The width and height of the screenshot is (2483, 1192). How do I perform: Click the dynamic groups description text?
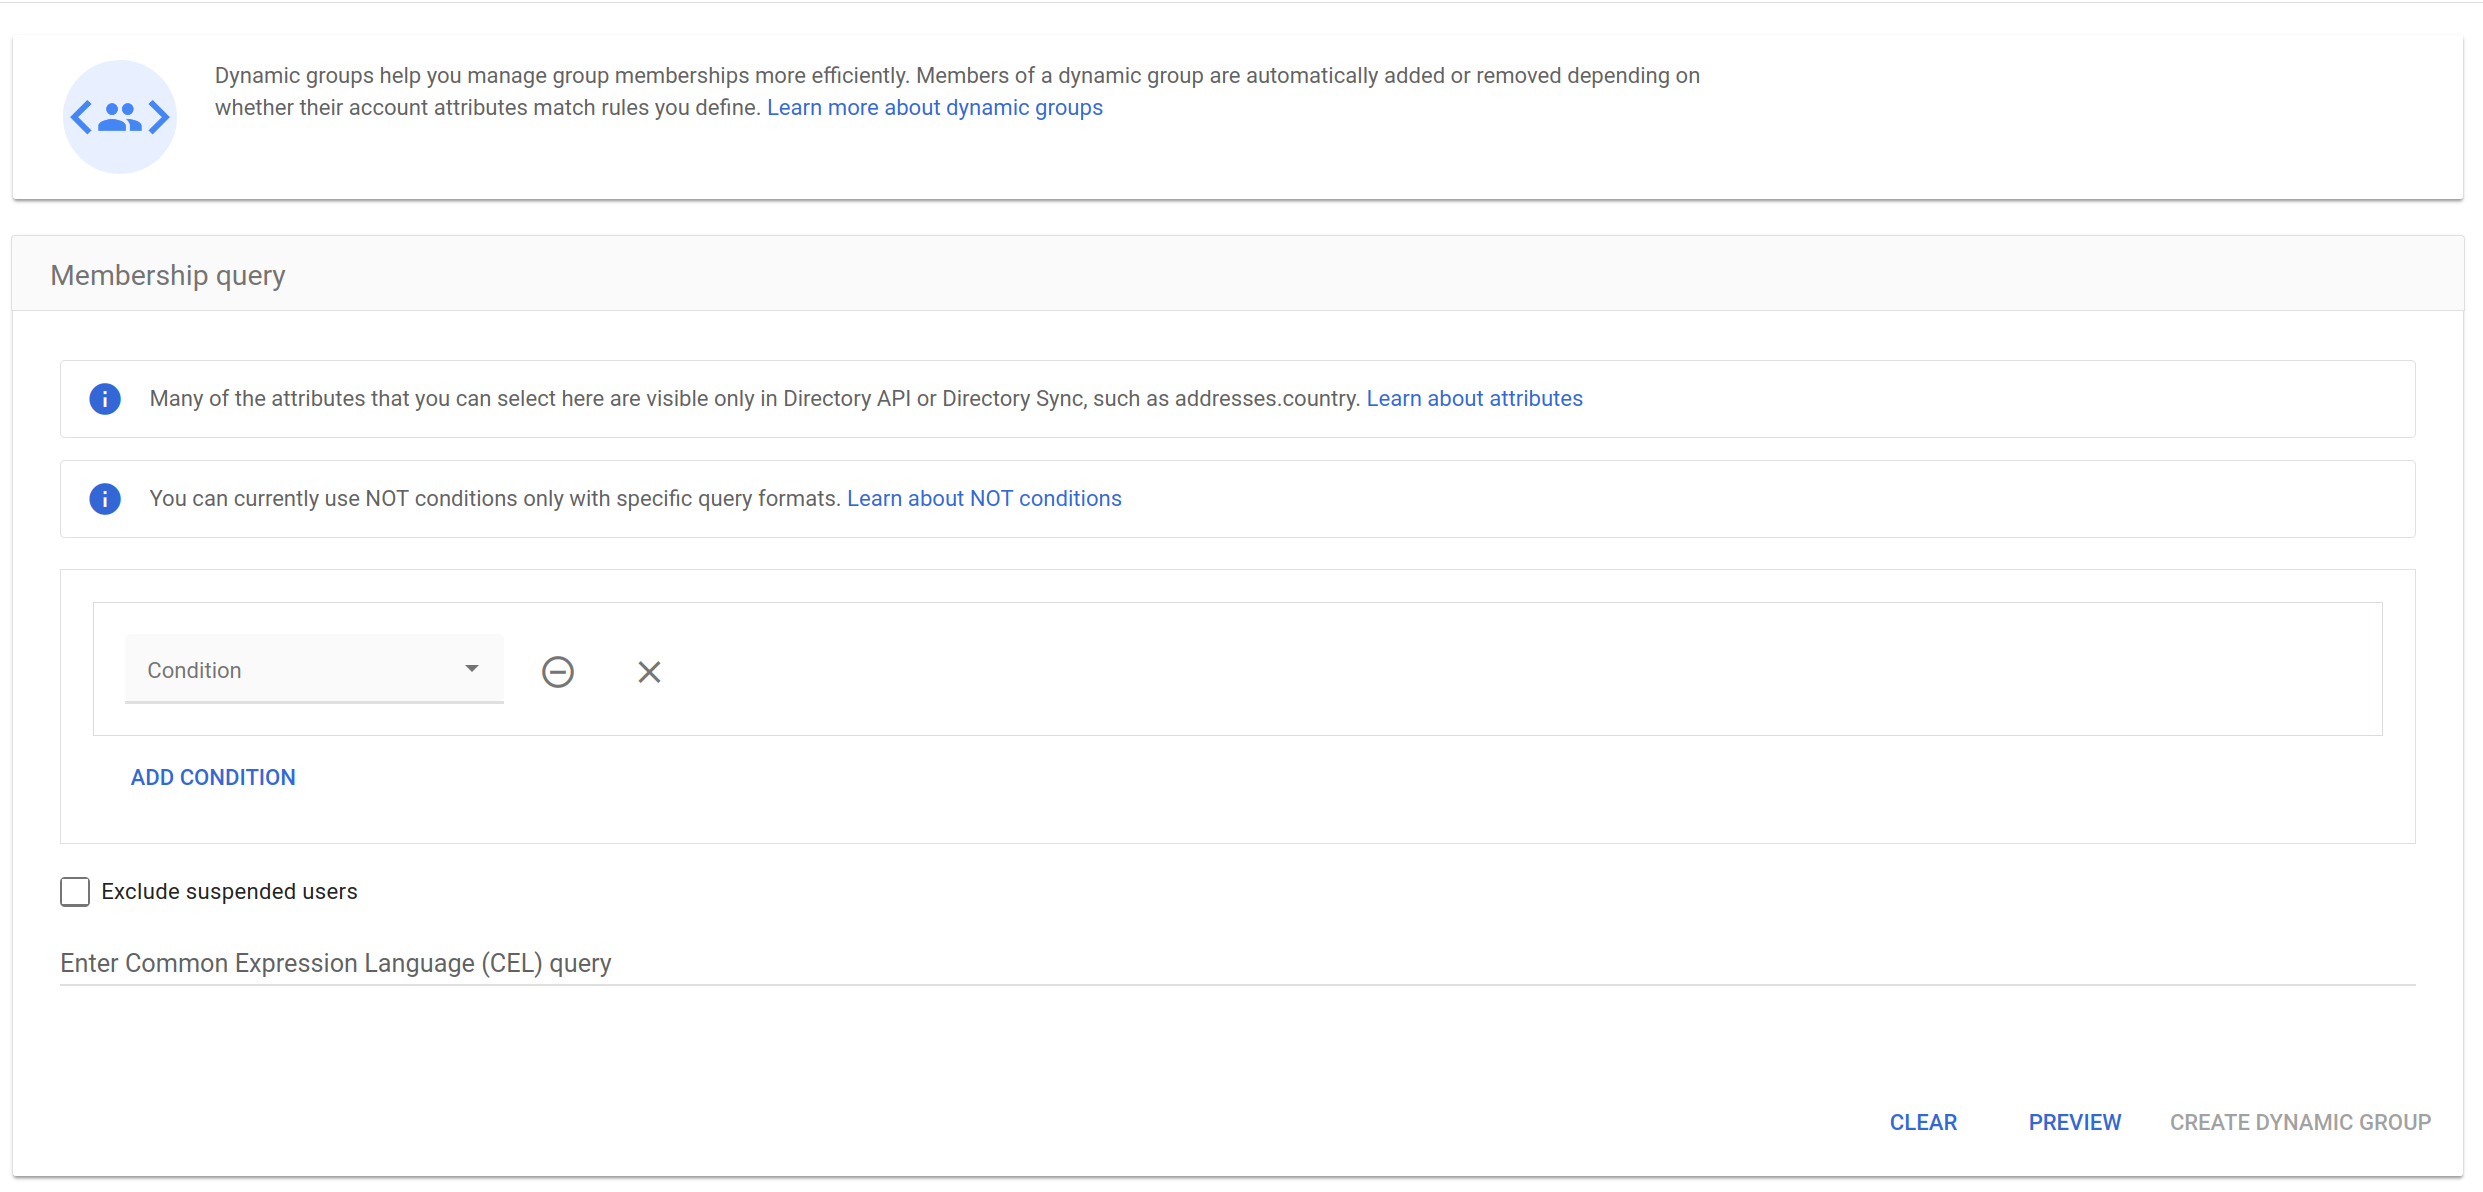(x=956, y=76)
